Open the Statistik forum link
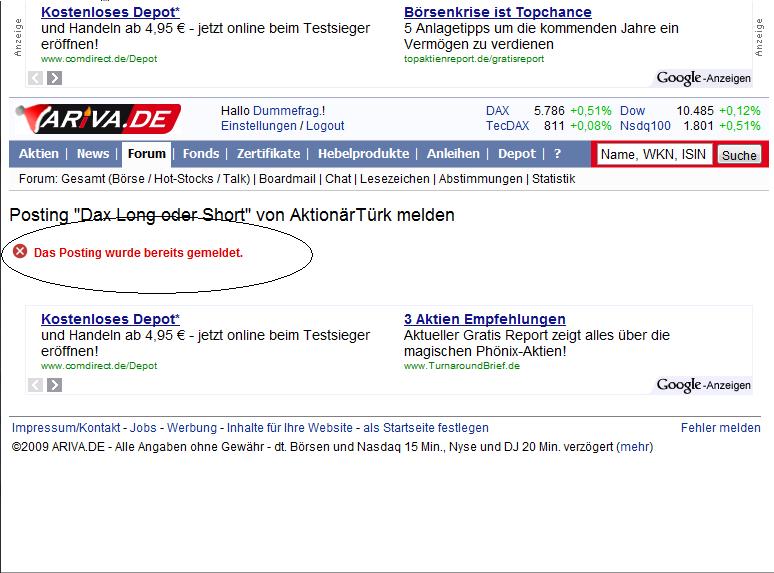Image resolution: width=774 pixels, height=573 pixels. (x=553, y=179)
